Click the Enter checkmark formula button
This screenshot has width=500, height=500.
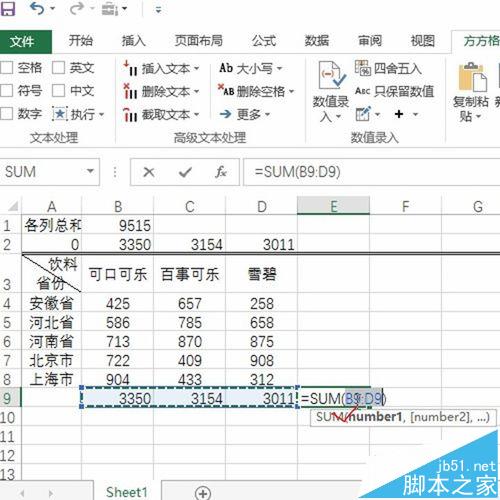[x=185, y=172]
